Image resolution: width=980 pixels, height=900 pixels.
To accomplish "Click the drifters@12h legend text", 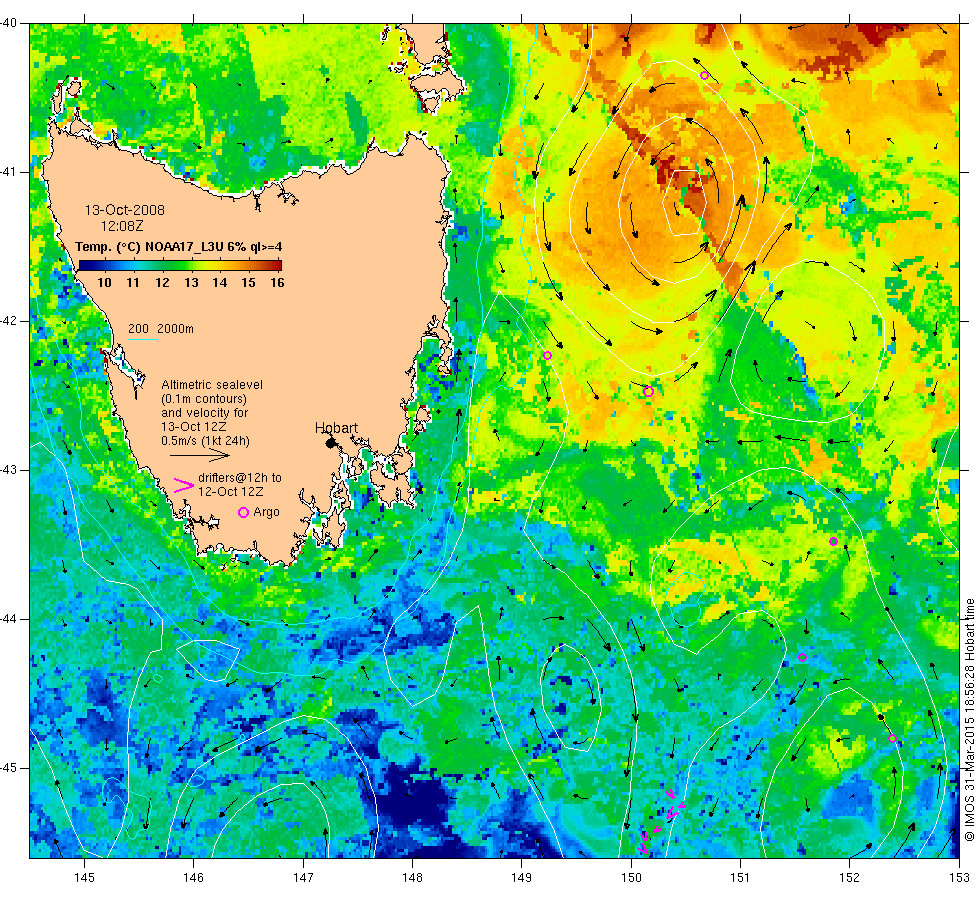I will click(x=240, y=484).
